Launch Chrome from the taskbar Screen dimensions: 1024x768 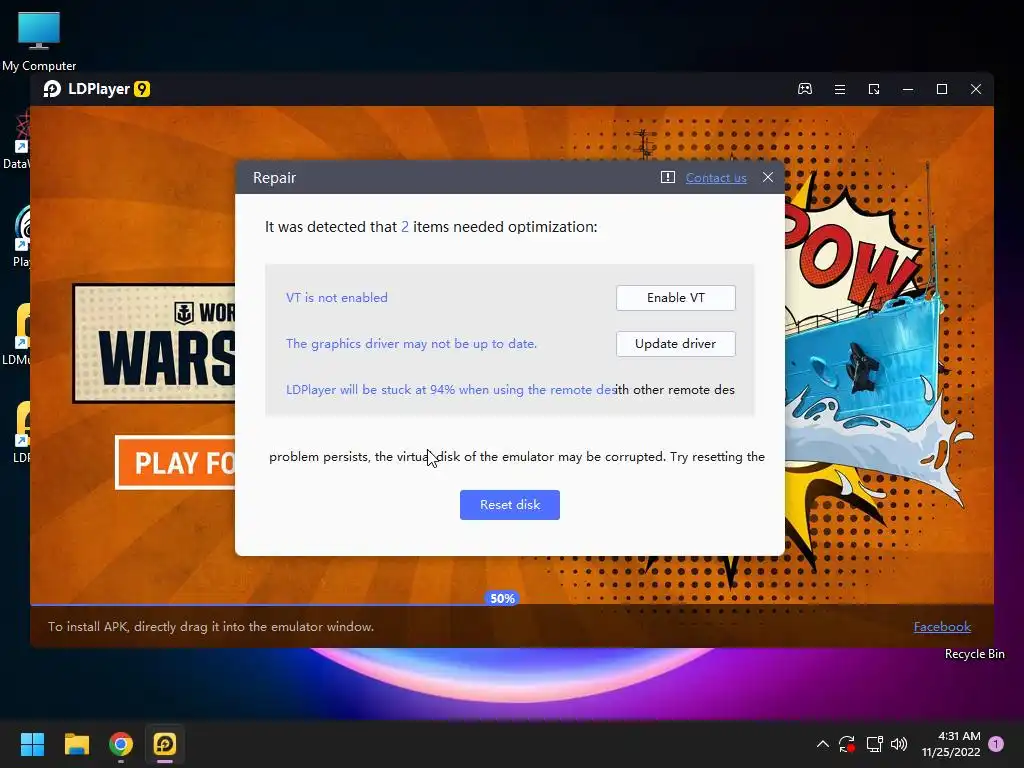click(121, 744)
